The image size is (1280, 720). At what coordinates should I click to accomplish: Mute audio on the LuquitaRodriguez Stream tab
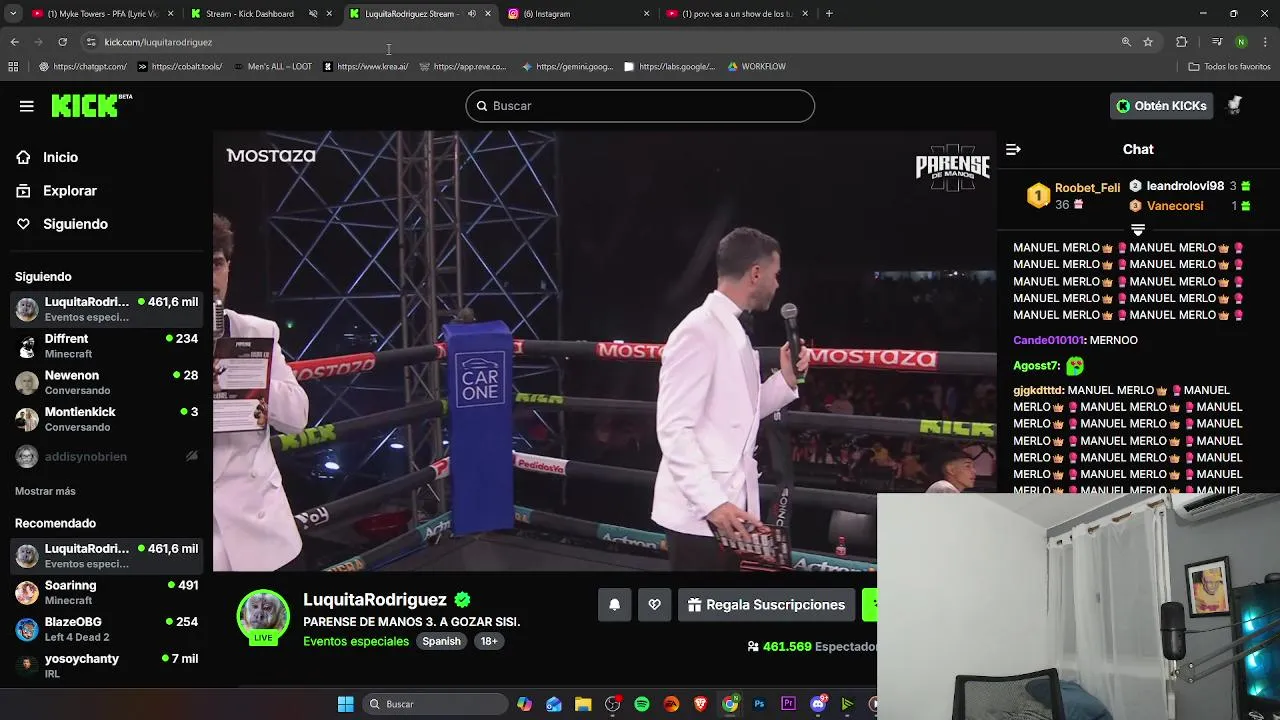tap(472, 14)
